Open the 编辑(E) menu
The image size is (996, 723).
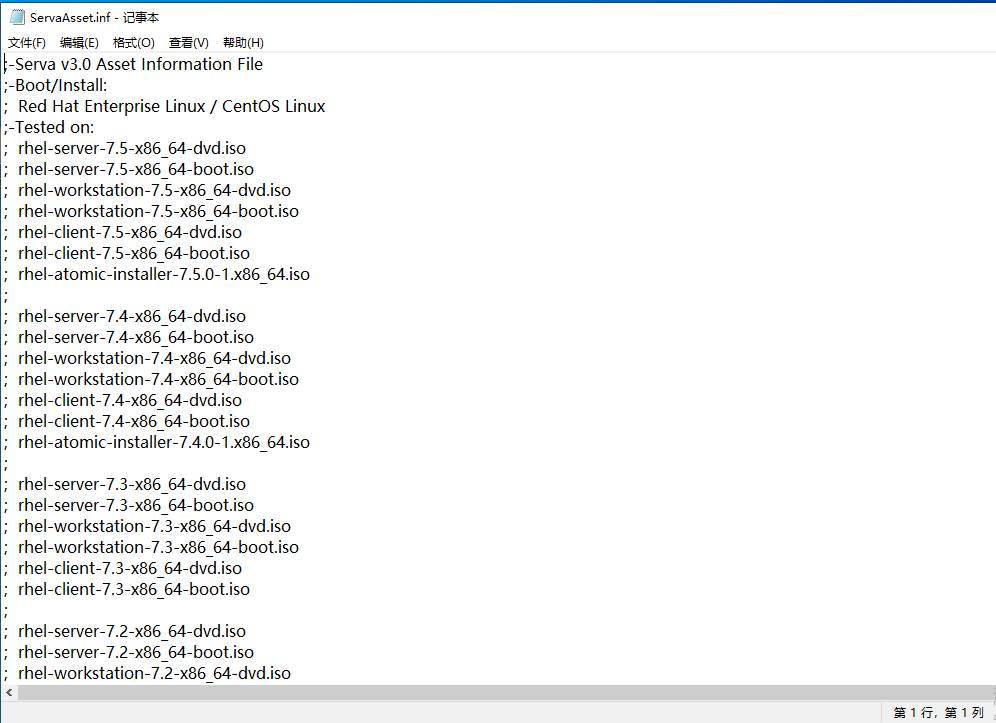[x=79, y=42]
